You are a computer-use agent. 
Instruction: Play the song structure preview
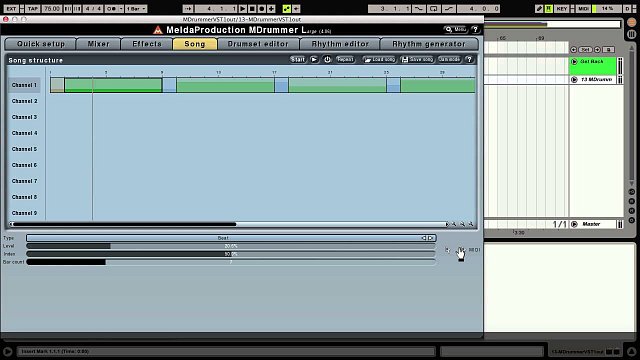(314, 60)
